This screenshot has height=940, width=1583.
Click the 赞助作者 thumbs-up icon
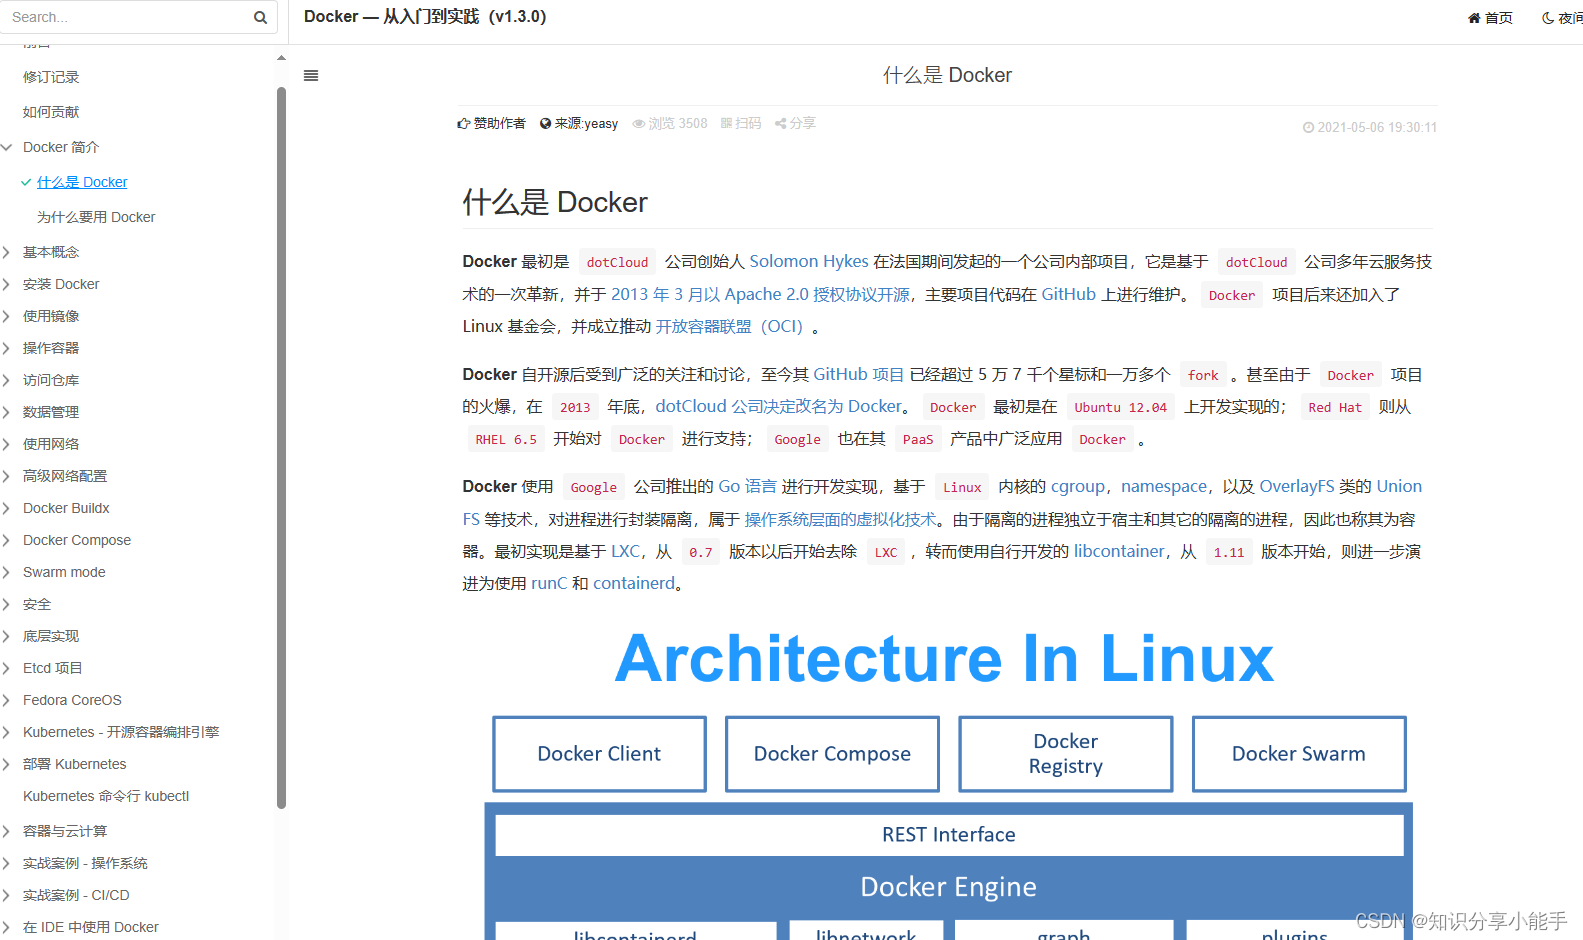pyautogui.click(x=464, y=123)
